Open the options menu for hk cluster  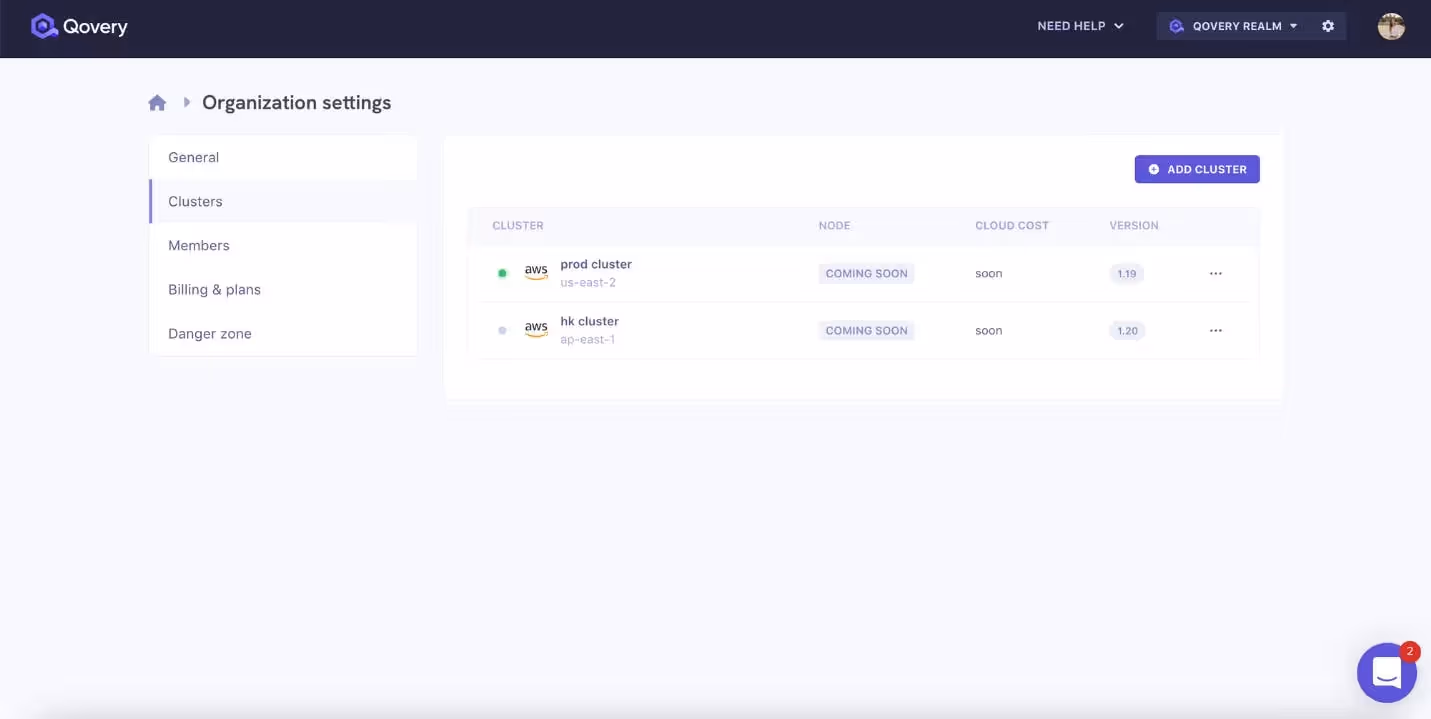tap(1216, 329)
